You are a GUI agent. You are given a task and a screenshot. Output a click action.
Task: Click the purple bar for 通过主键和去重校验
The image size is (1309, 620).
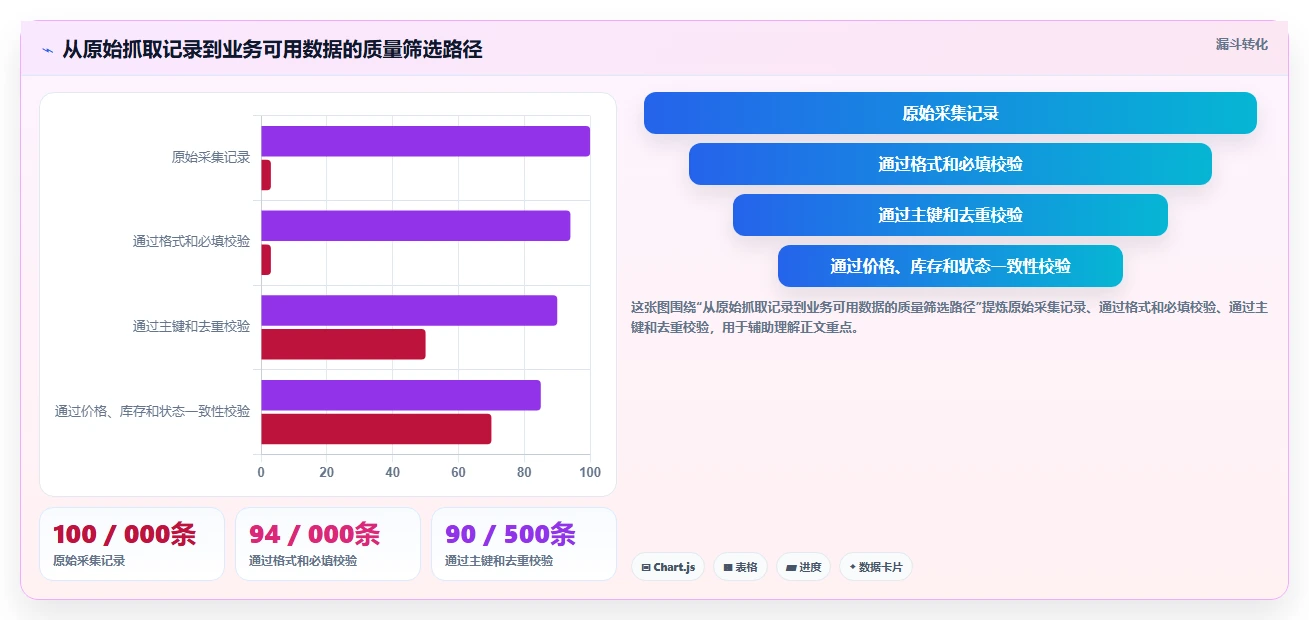[x=409, y=310]
